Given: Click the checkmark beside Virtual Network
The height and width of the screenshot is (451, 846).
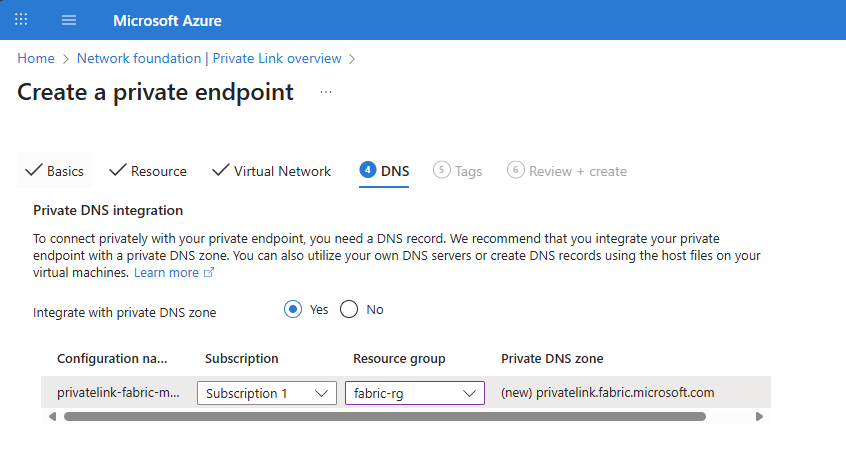Looking at the screenshot, I should coord(221,170).
